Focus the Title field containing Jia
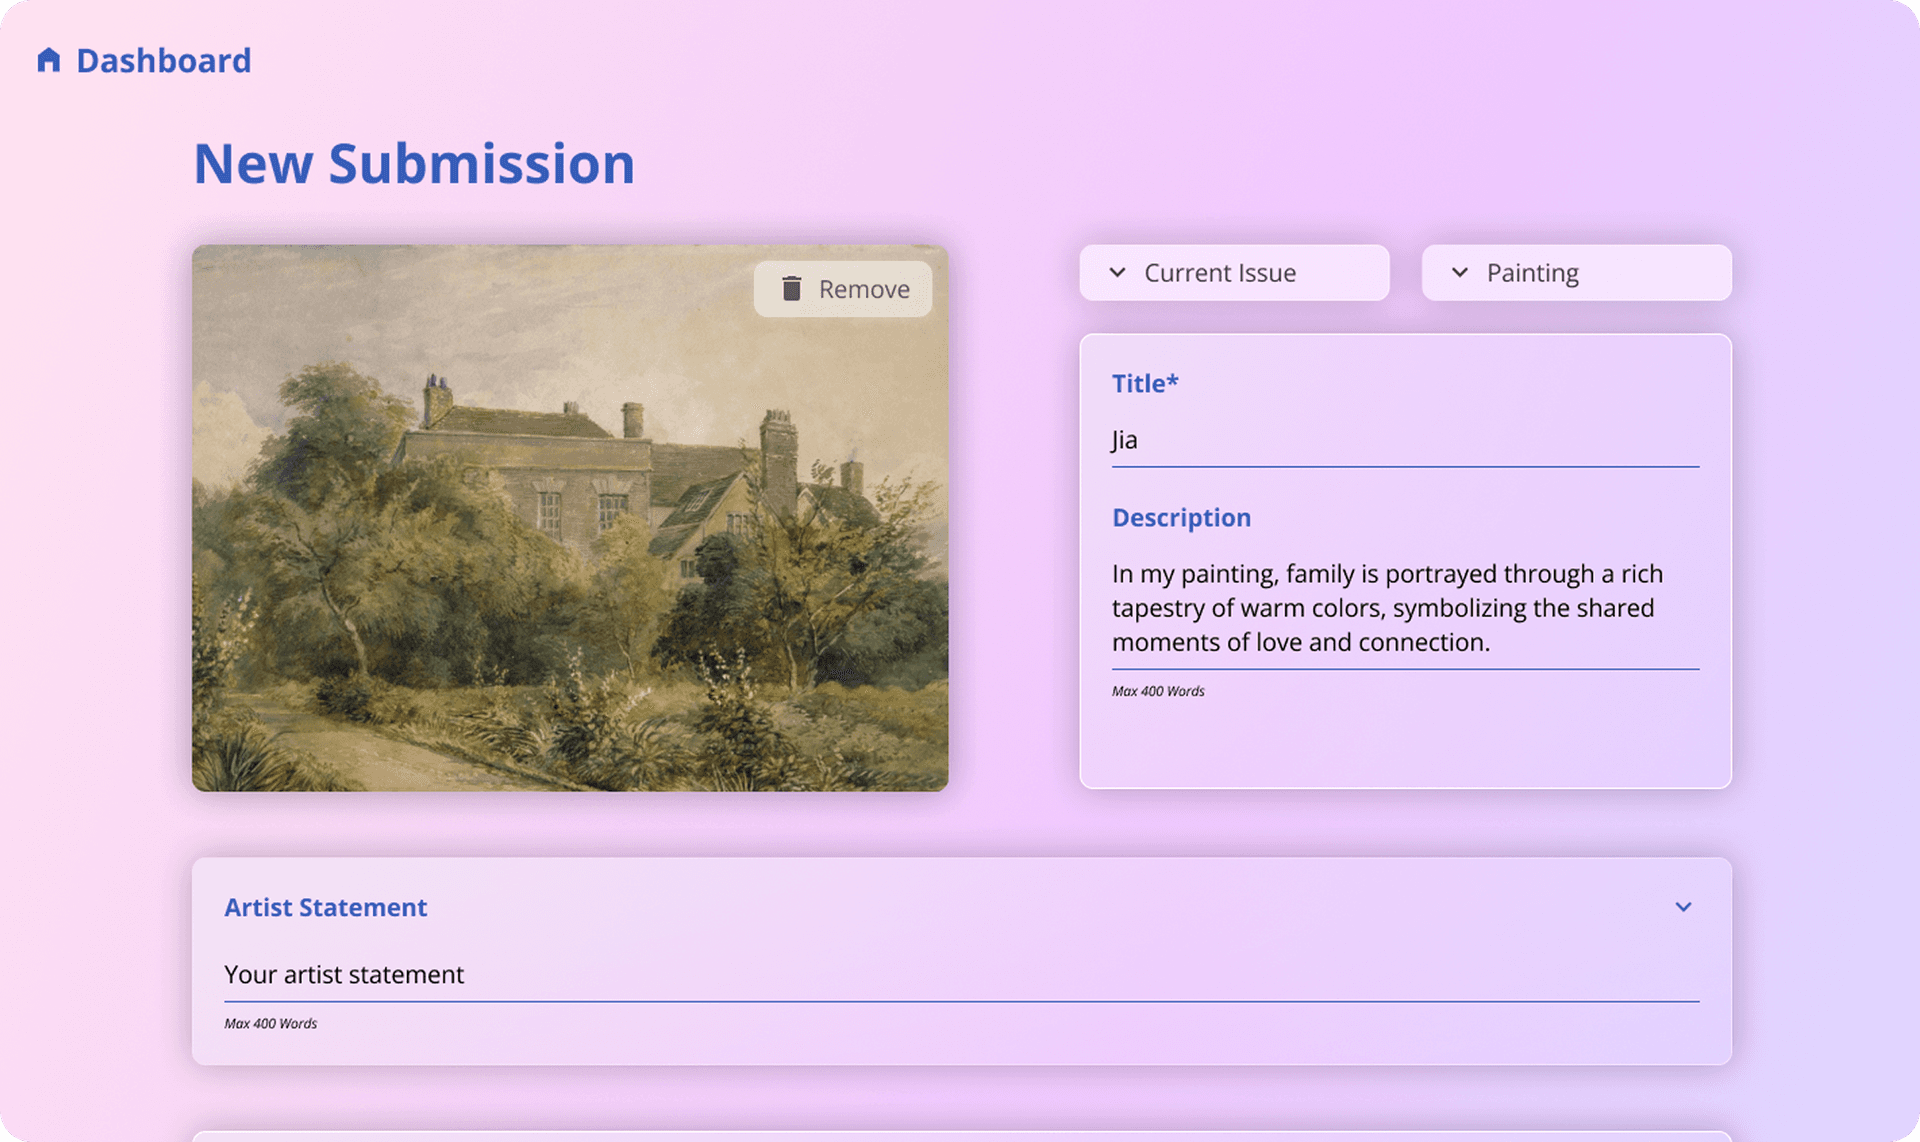 [1404, 441]
